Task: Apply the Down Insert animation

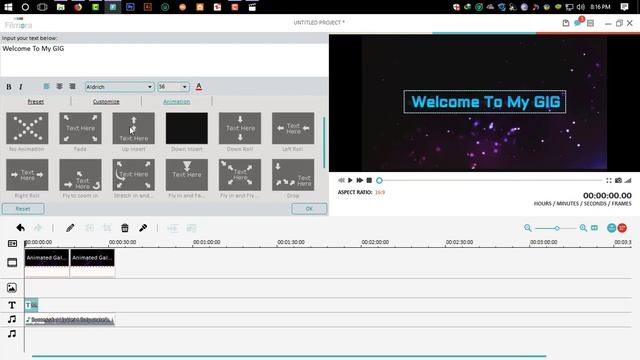Action: click(187, 128)
